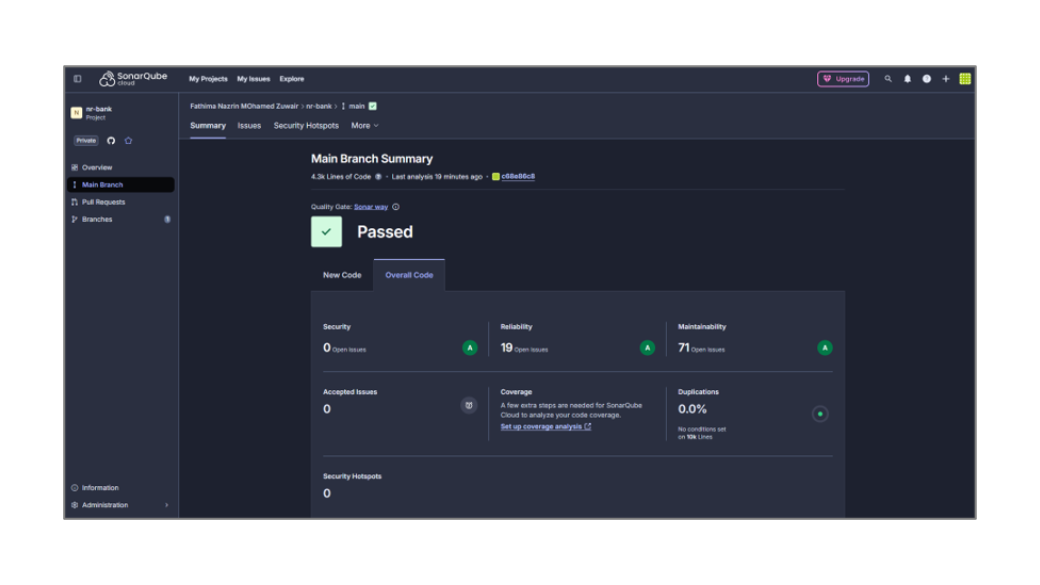
Task: Open the search magnifier icon
Action: (x=888, y=79)
